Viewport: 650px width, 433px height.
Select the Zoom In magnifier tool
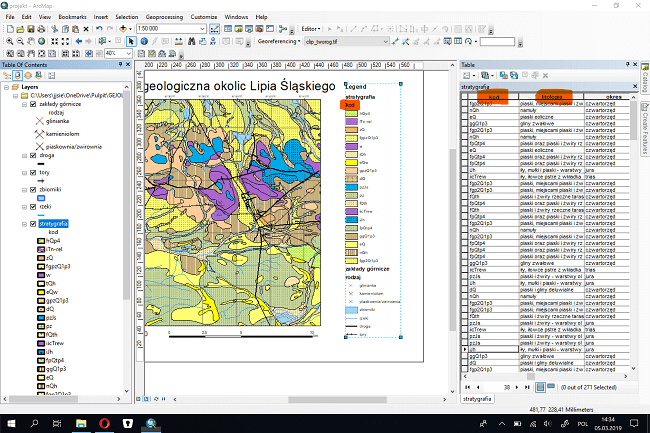[x=9, y=41]
